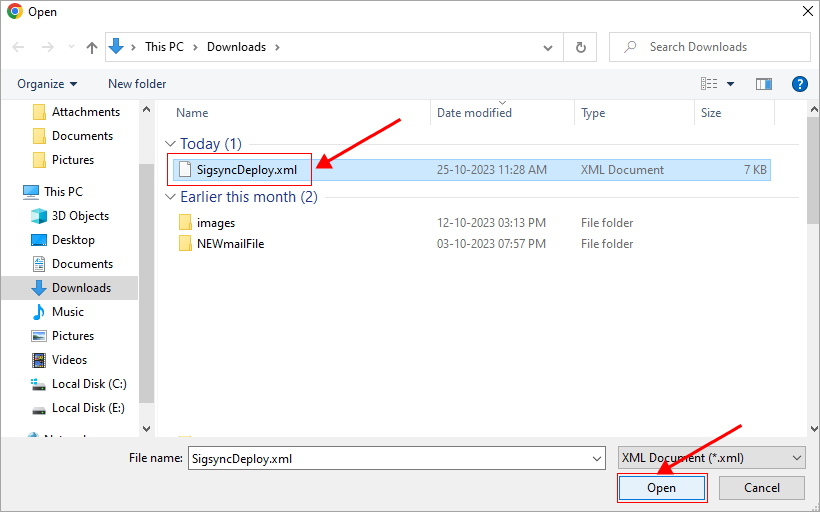Click the Cancel button
The image size is (820, 512).
coord(762,488)
